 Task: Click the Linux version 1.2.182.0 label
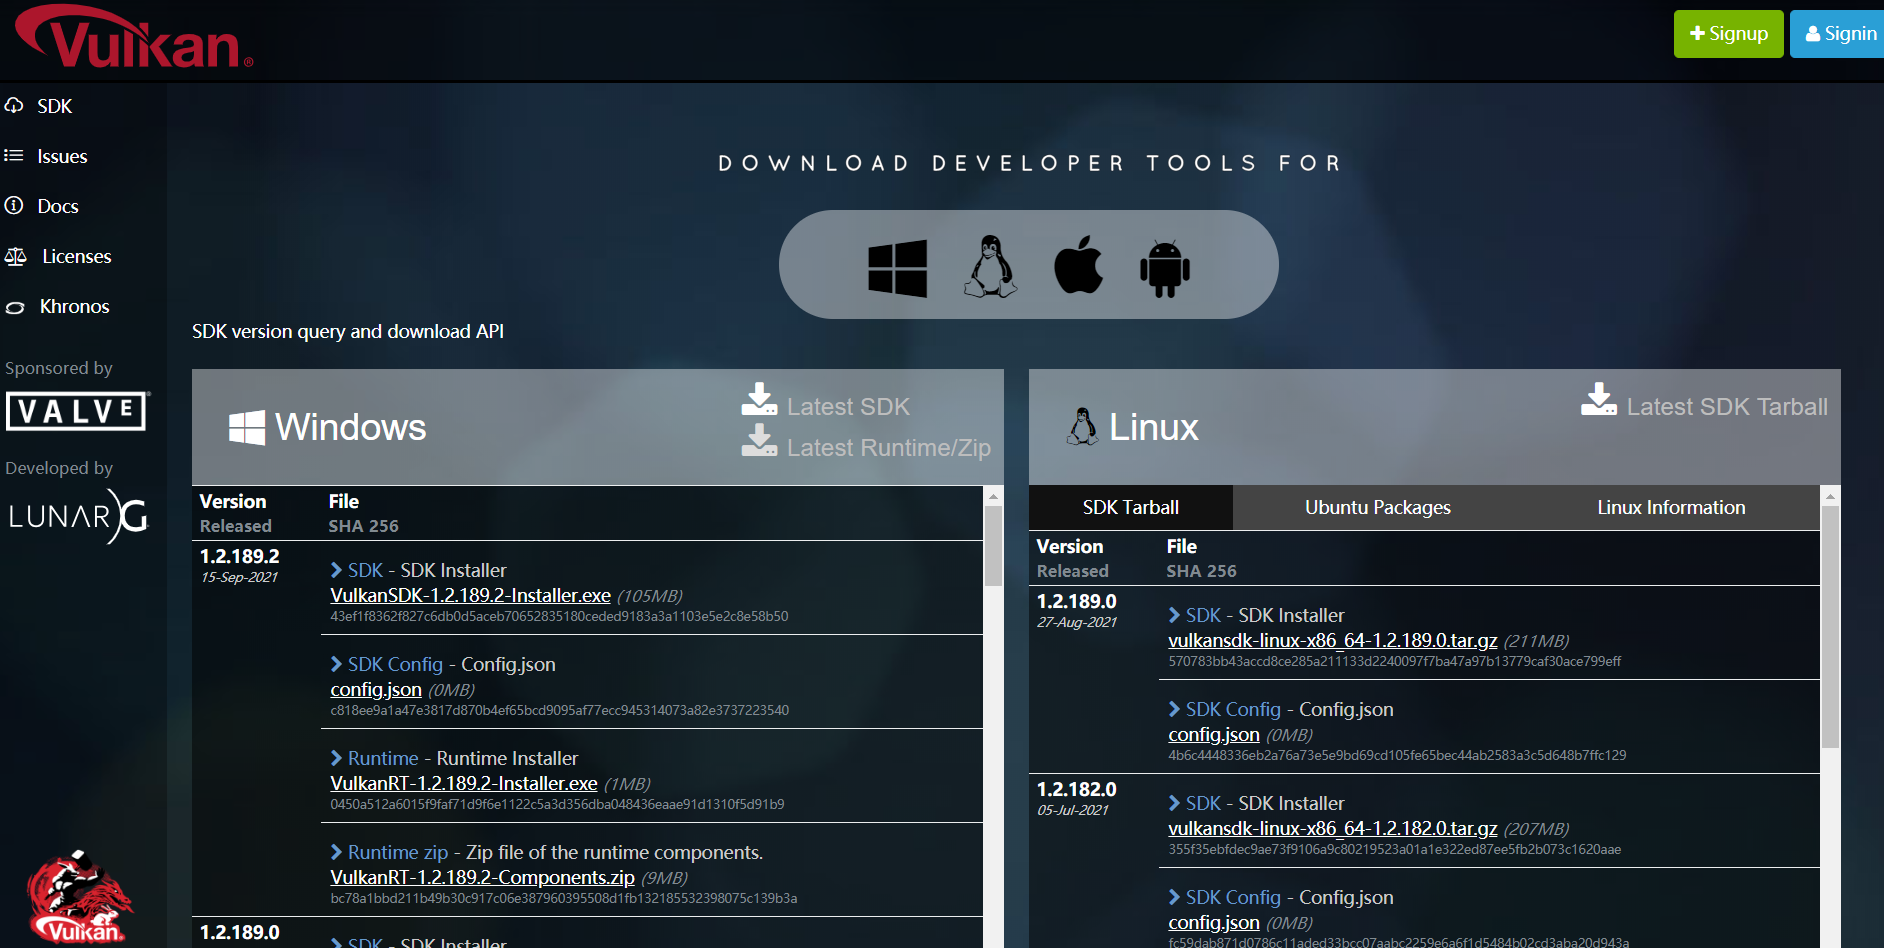pyautogui.click(x=1077, y=789)
